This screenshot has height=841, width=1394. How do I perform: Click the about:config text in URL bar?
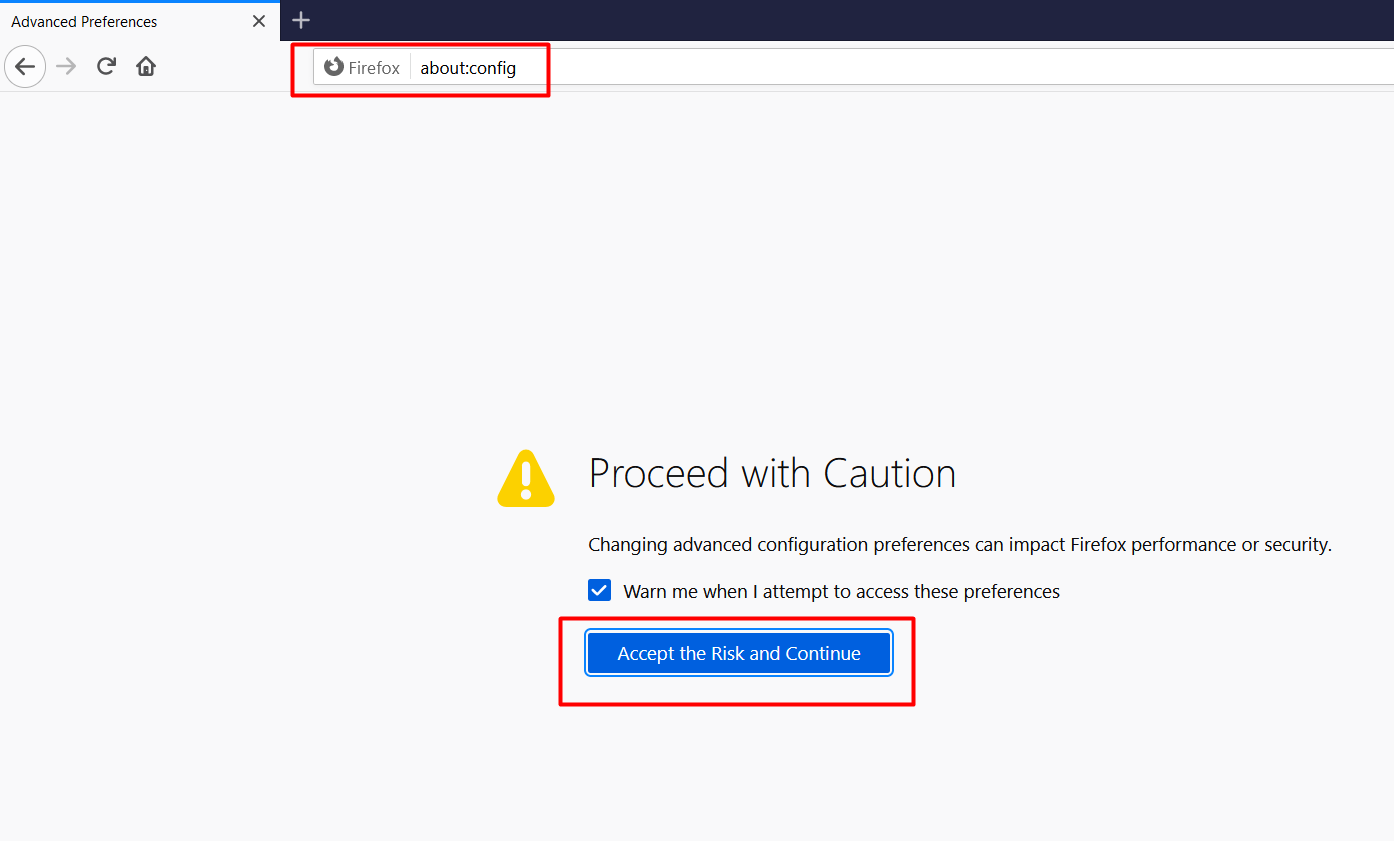point(468,68)
